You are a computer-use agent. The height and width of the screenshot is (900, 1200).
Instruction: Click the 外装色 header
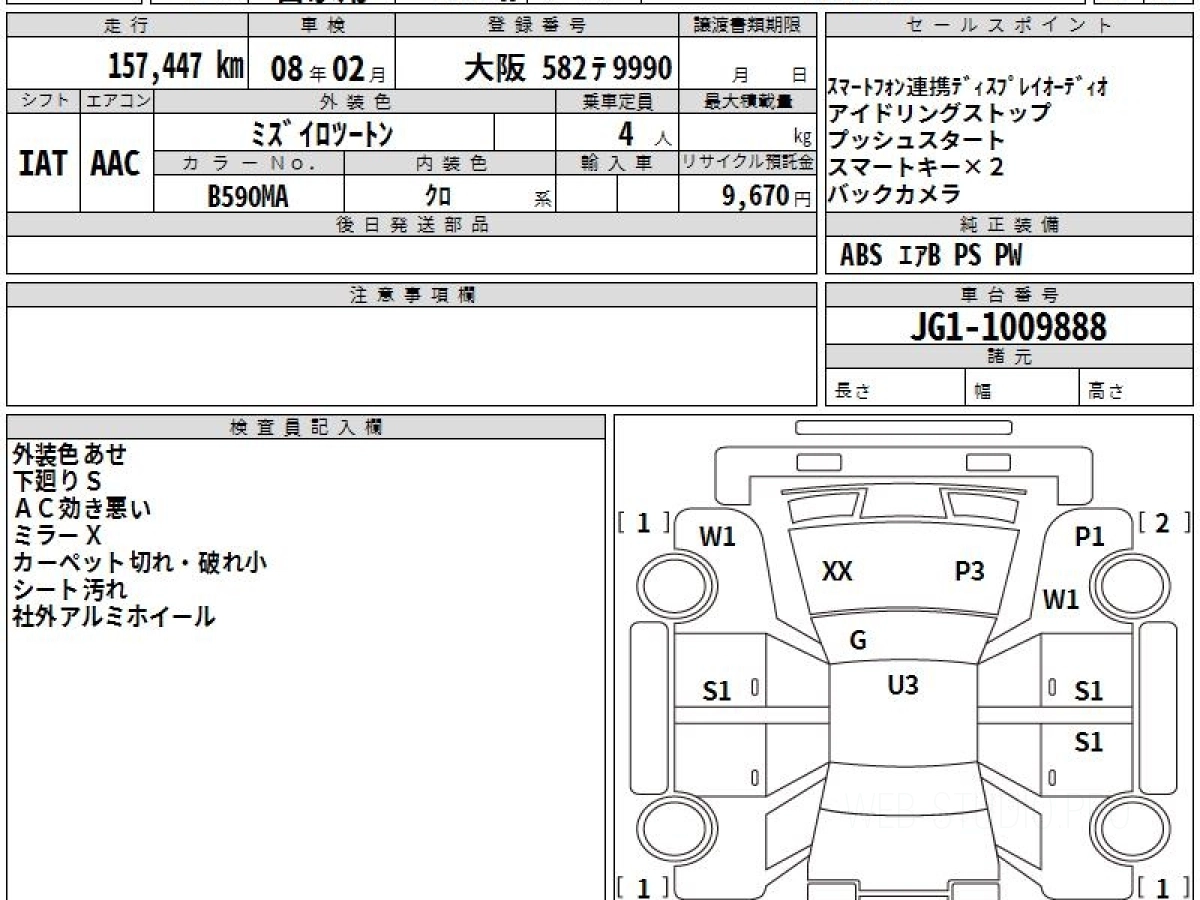pyautogui.click(x=355, y=101)
